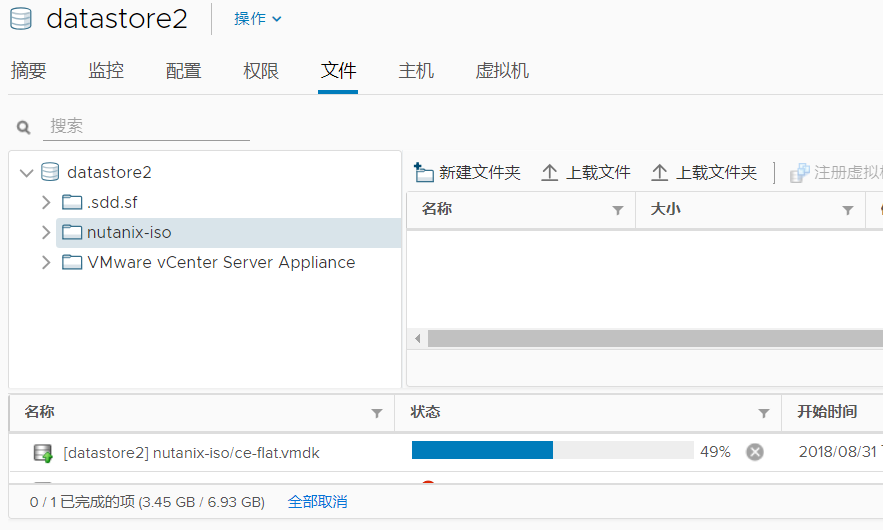This screenshot has height=530, width=883.
Task: Click the 新建文件夹 new folder button
Action: click(467, 172)
